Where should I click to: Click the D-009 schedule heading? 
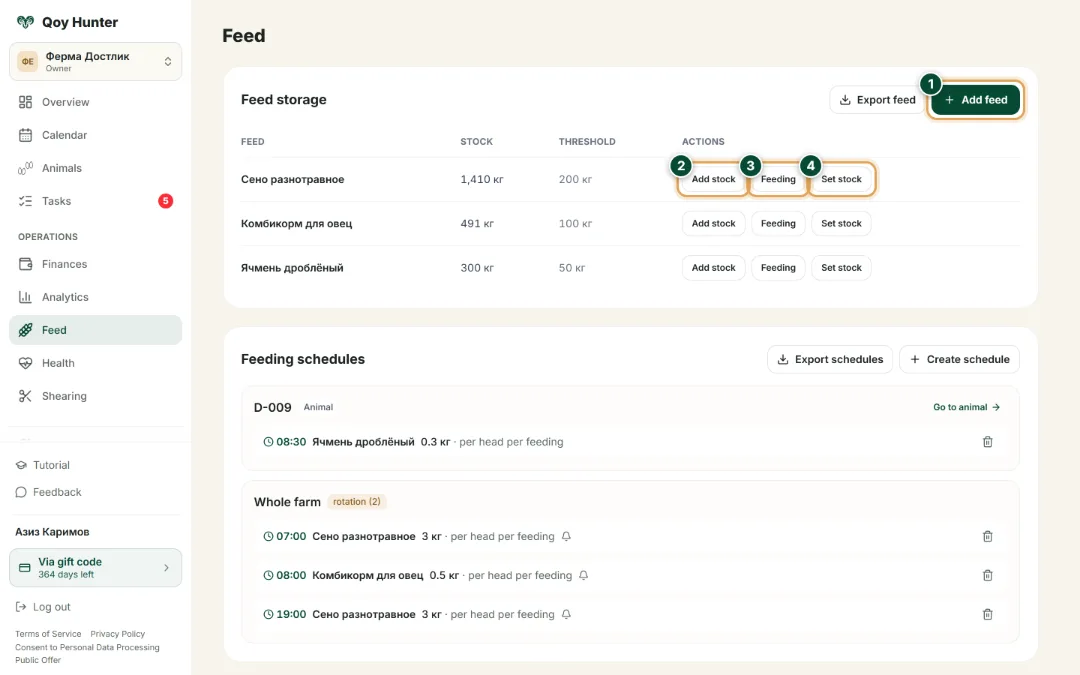tap(273, 407)
